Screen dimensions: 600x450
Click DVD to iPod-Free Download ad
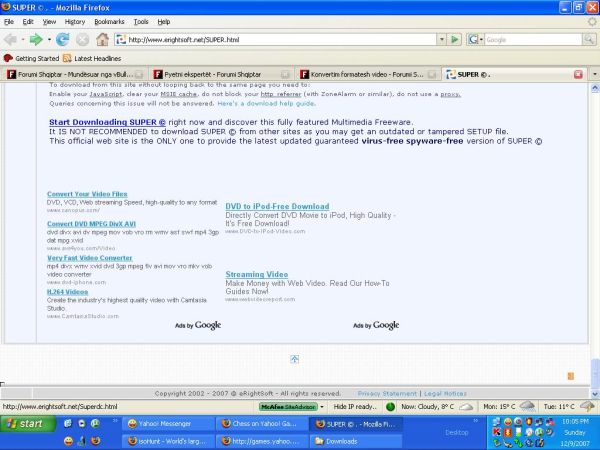tap(277, 206)
